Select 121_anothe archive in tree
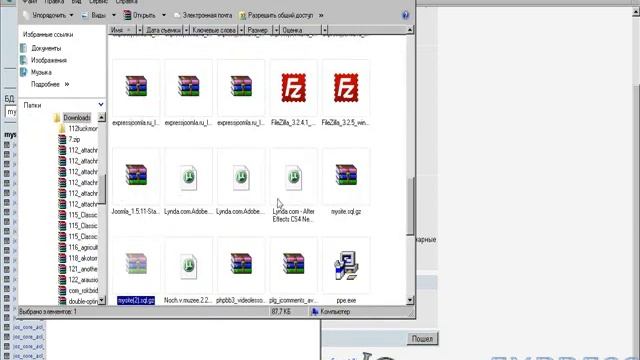Viewport: 640px width, 360px height. tap(83, 269)
